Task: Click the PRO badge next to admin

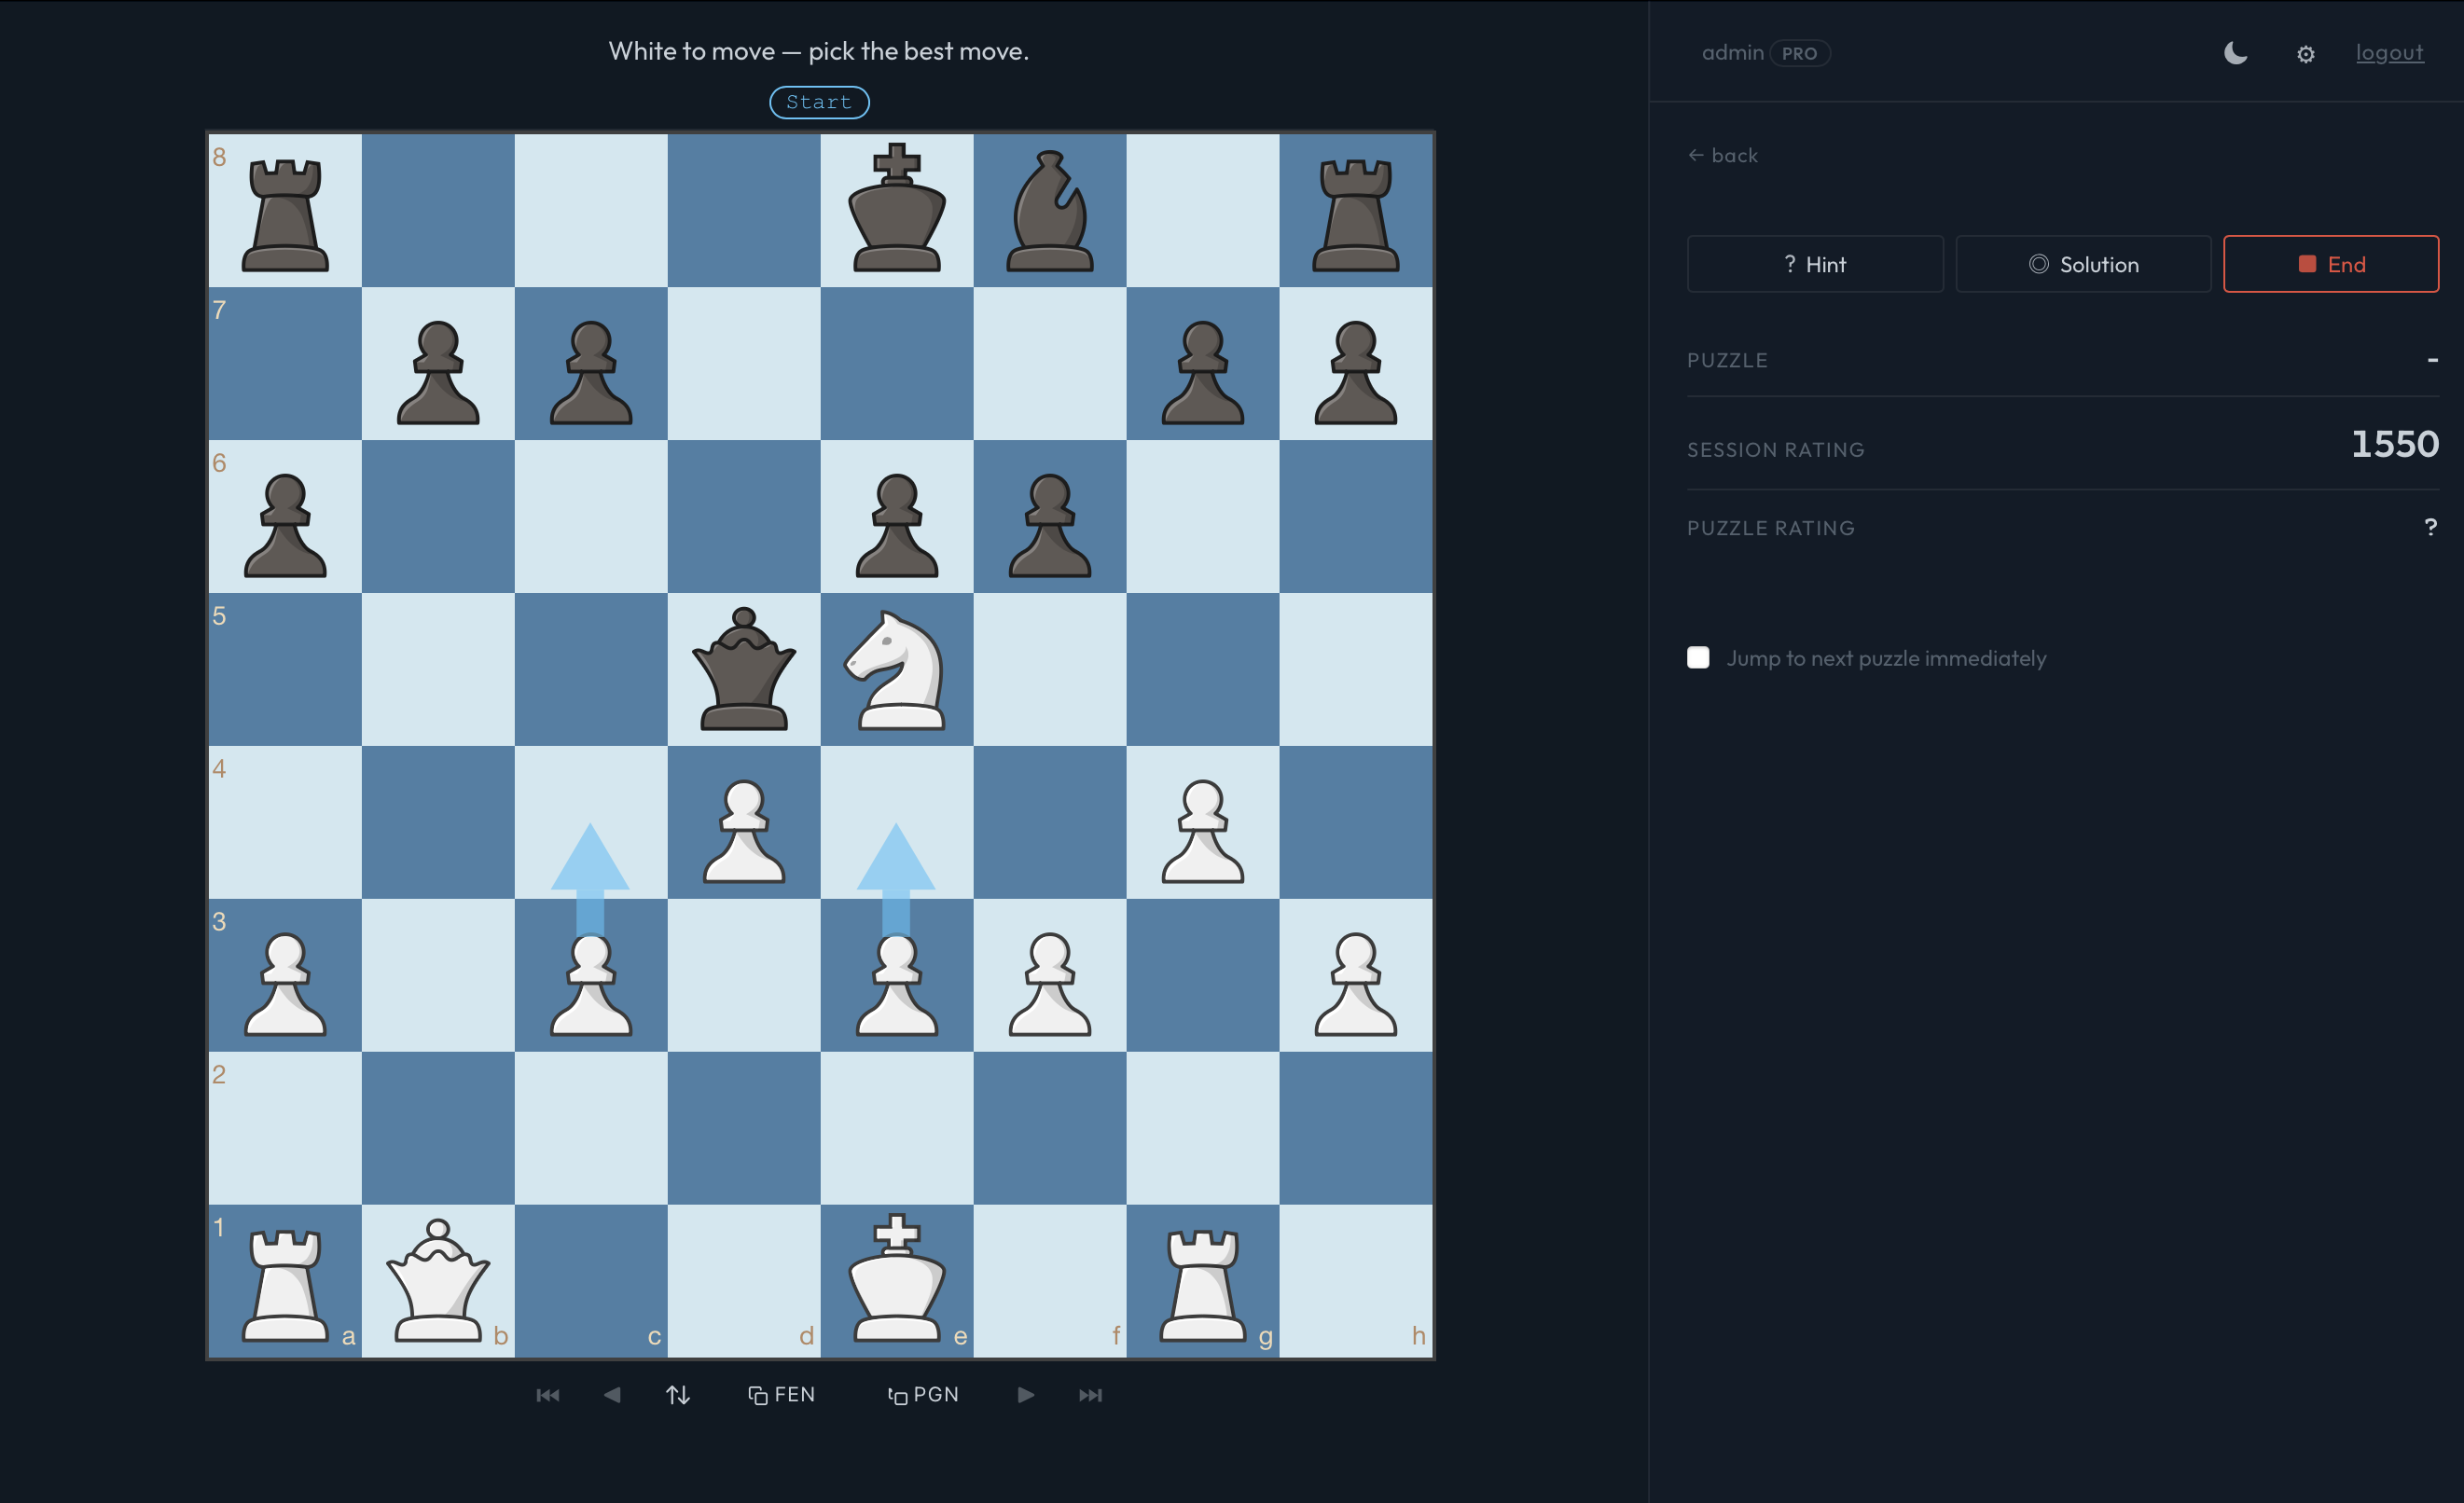Action: pyautogui.click(x=1799, y=53)
